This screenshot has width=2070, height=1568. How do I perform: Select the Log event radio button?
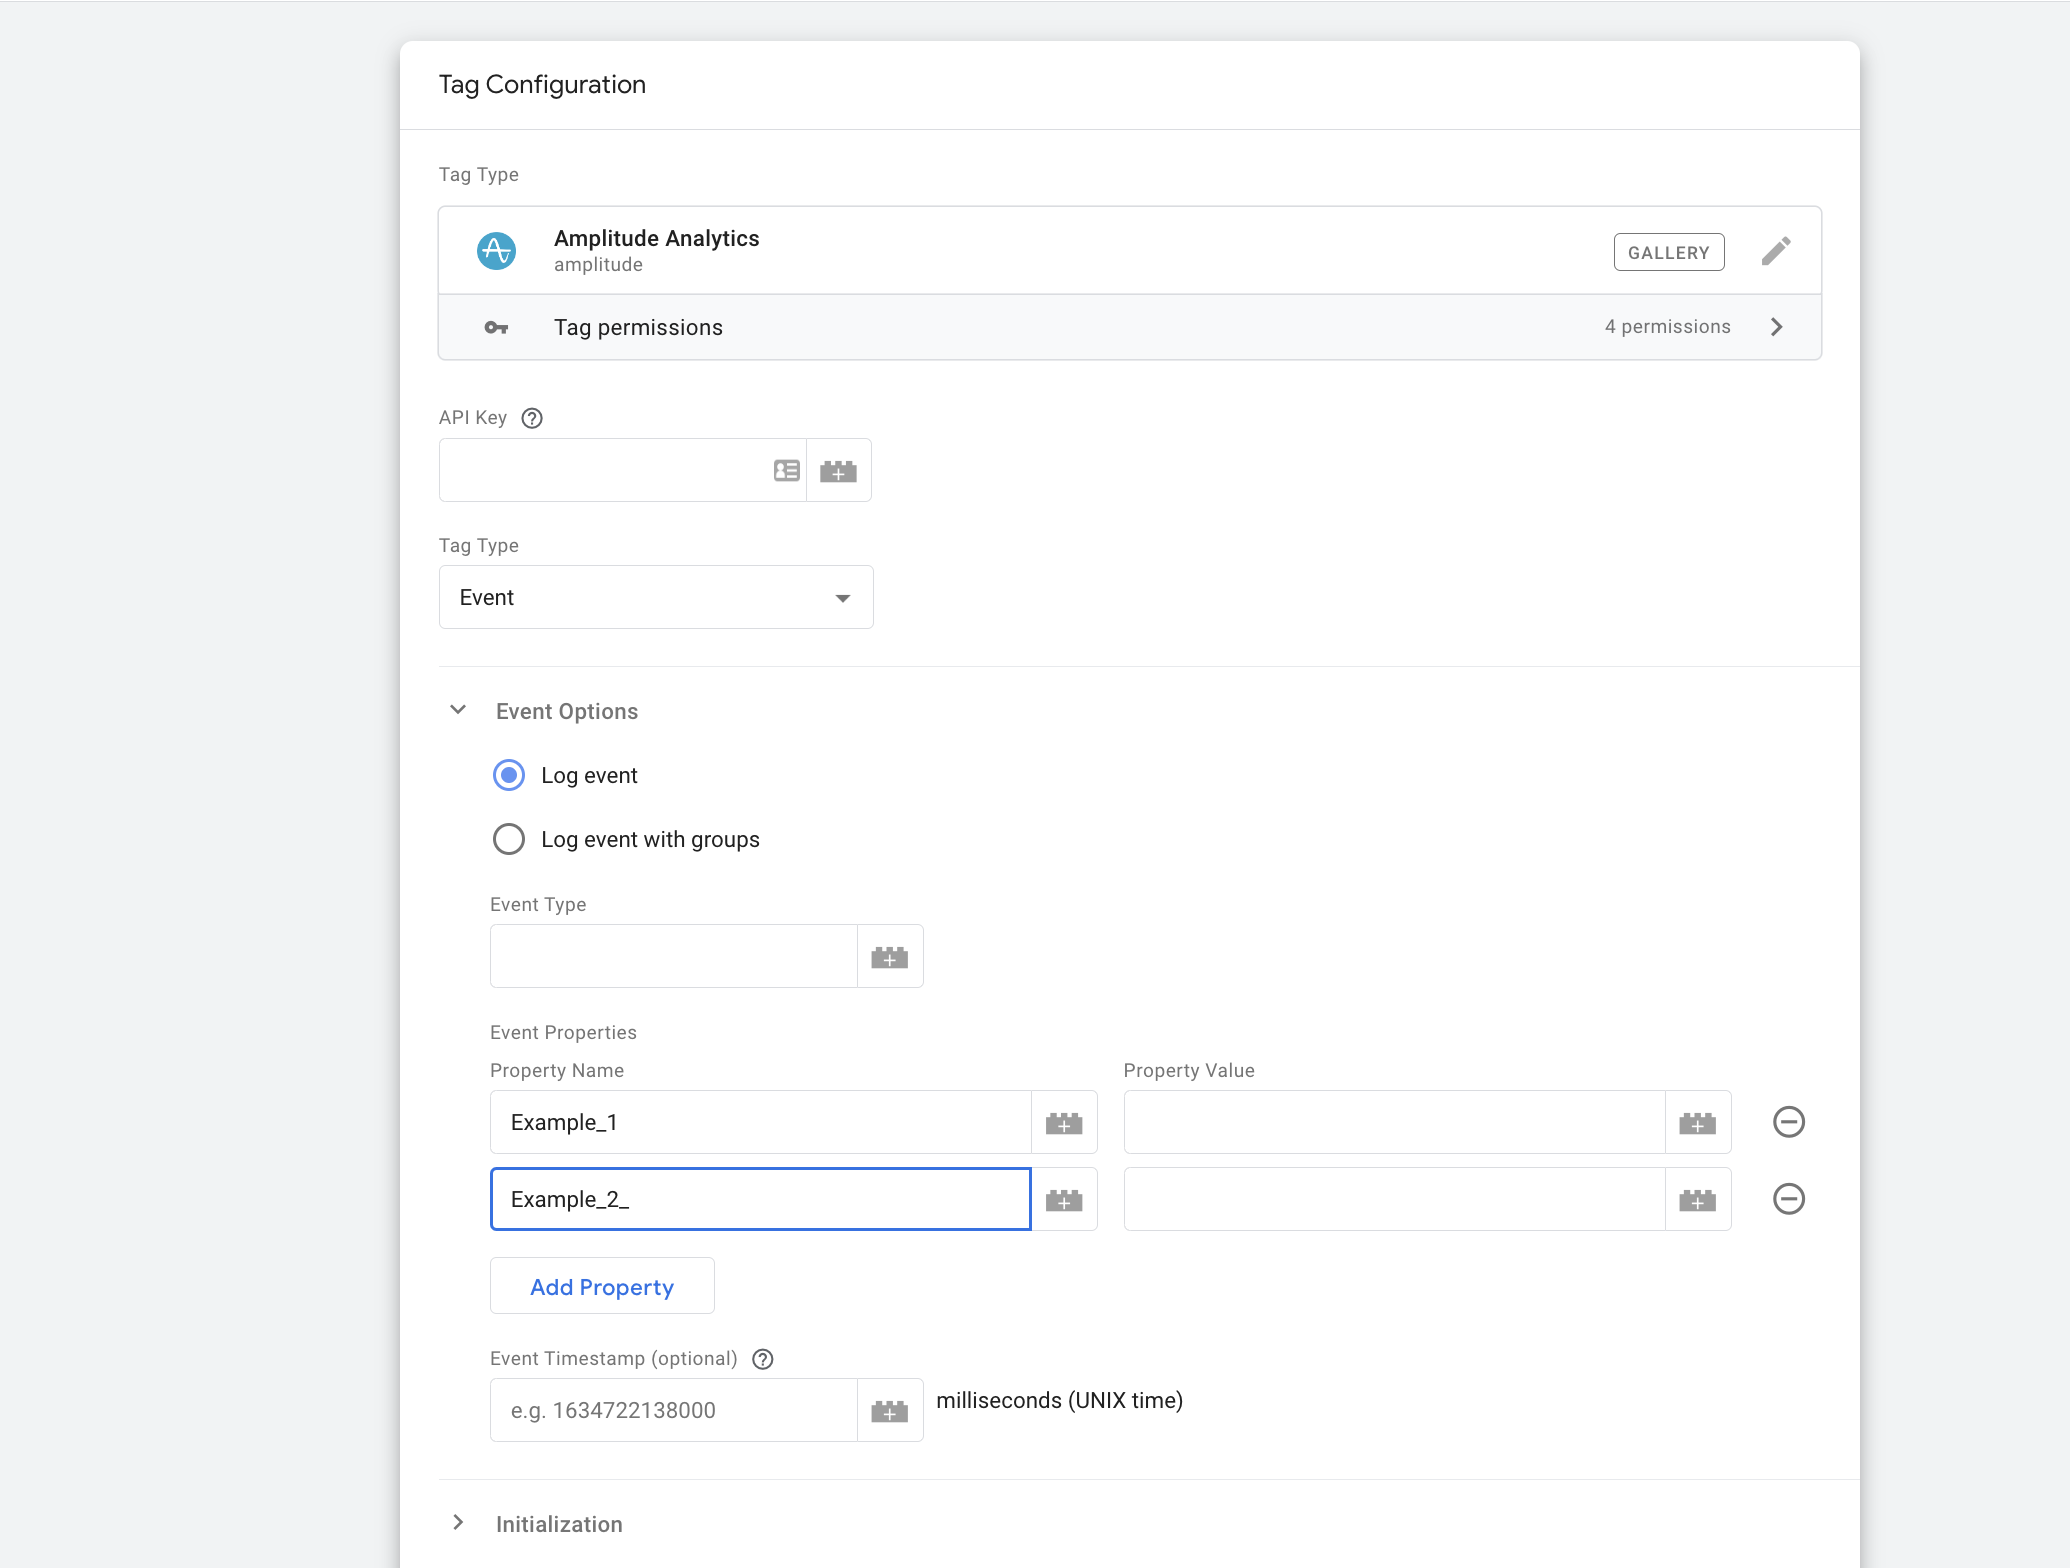(x=509, y=776)
